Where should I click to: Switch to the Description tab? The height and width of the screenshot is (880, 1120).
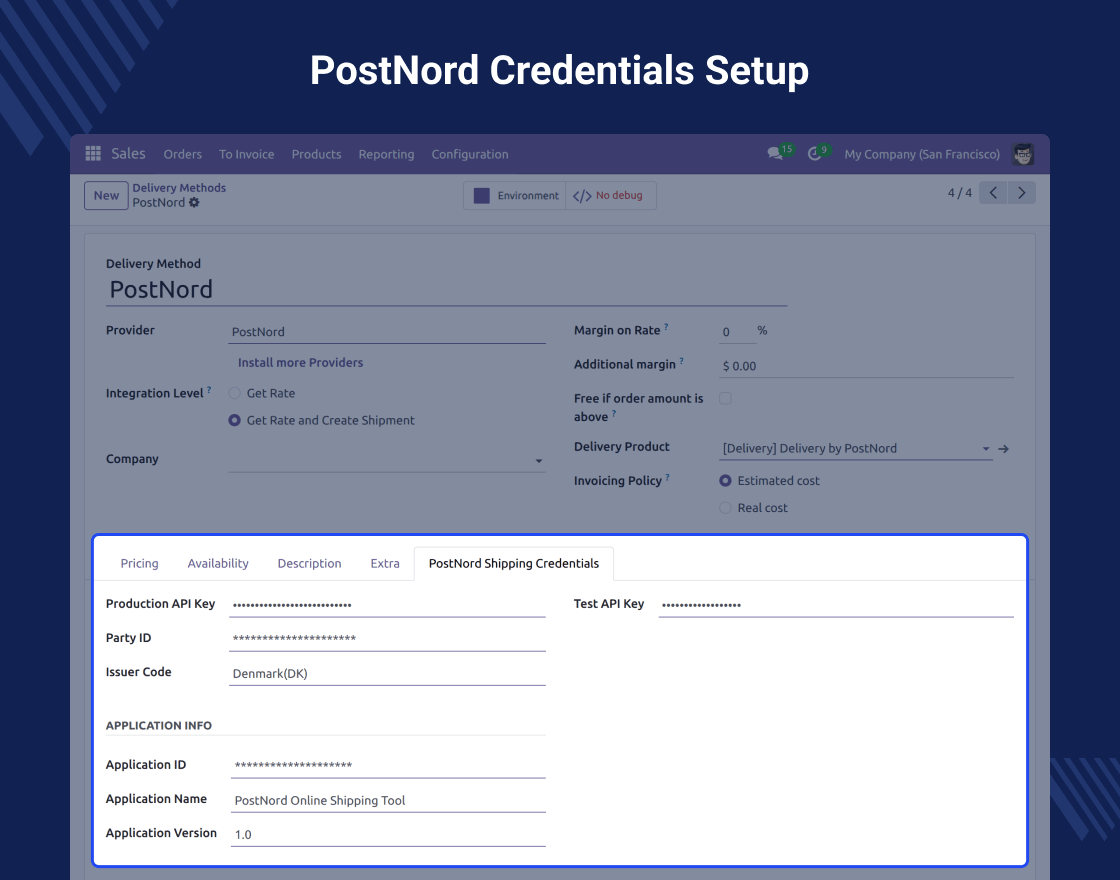(309, 564)
